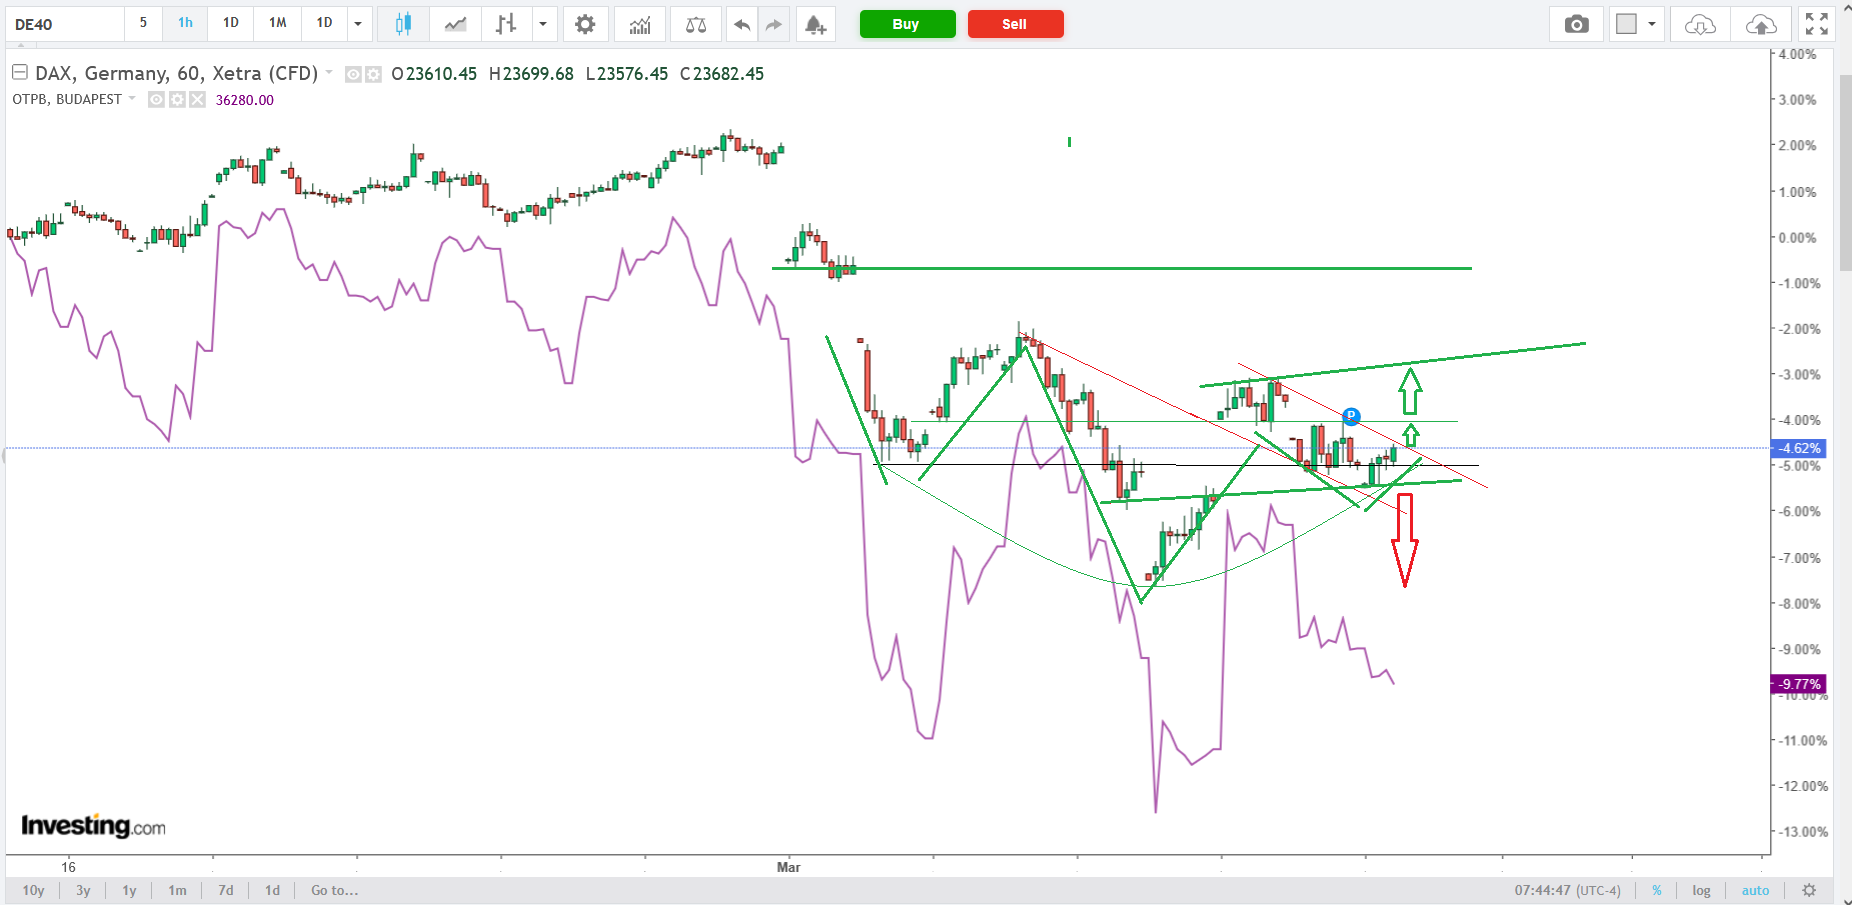Take a chart snapshot with the camera
Viewport: 1852px width, 905px height.
click(1576, 24)
